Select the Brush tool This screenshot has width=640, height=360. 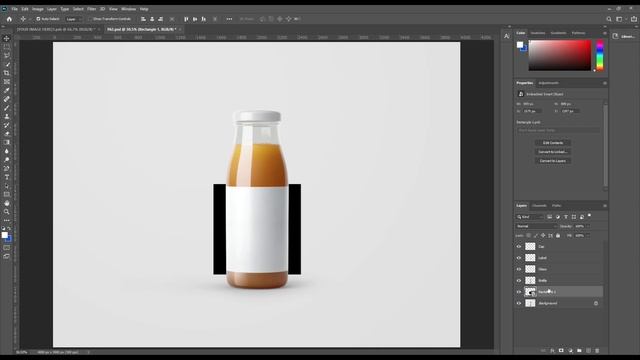pos(7,108)
